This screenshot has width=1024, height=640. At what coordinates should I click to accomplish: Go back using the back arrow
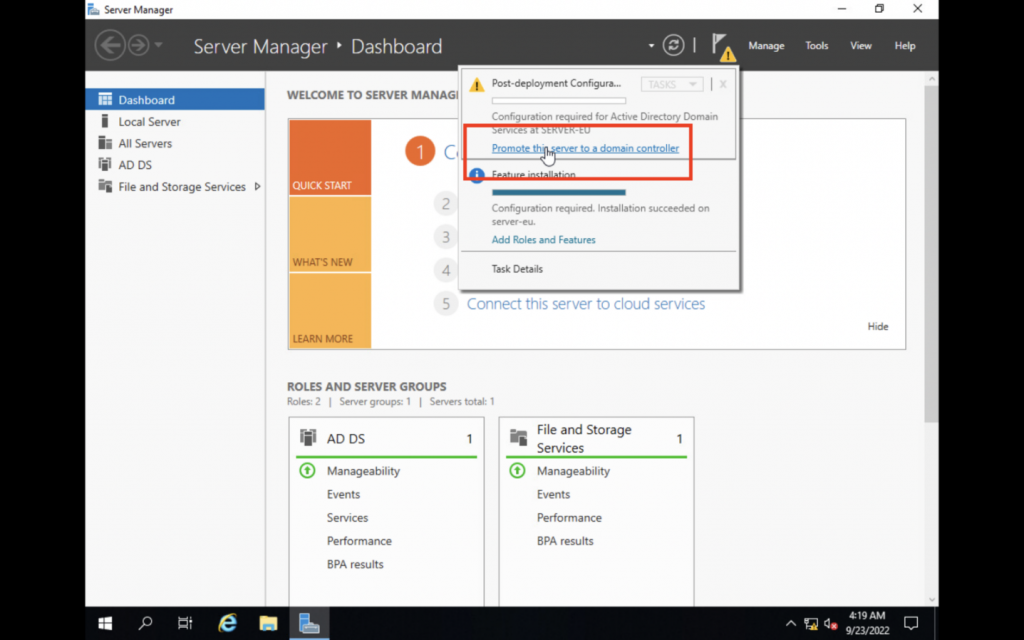click(x=109, y=46)
